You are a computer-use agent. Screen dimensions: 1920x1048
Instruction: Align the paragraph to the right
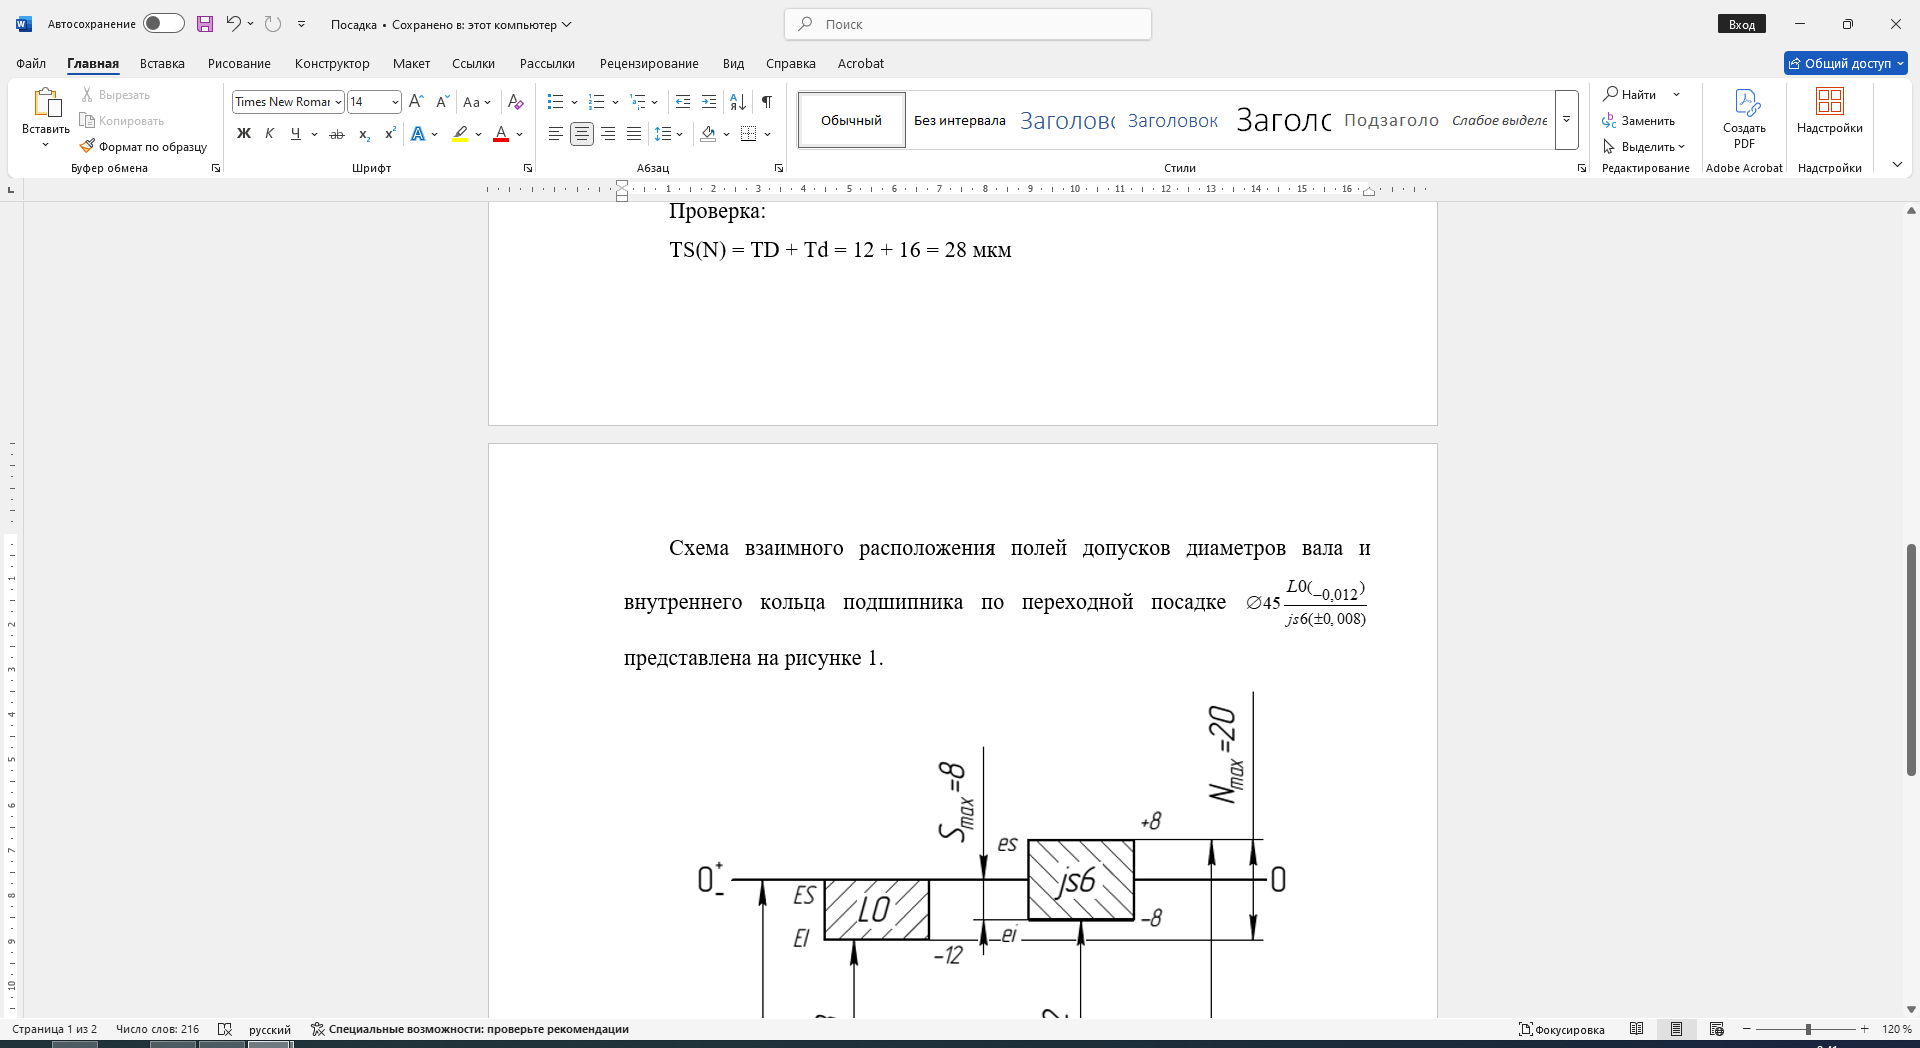[608, 134]
